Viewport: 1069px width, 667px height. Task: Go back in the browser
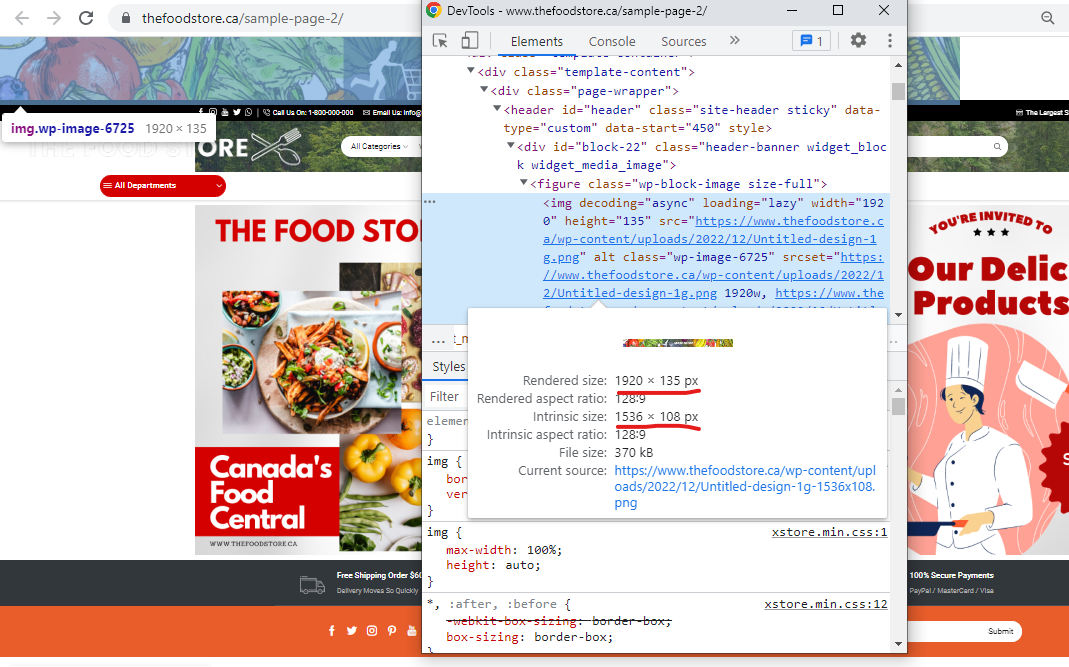22,18
